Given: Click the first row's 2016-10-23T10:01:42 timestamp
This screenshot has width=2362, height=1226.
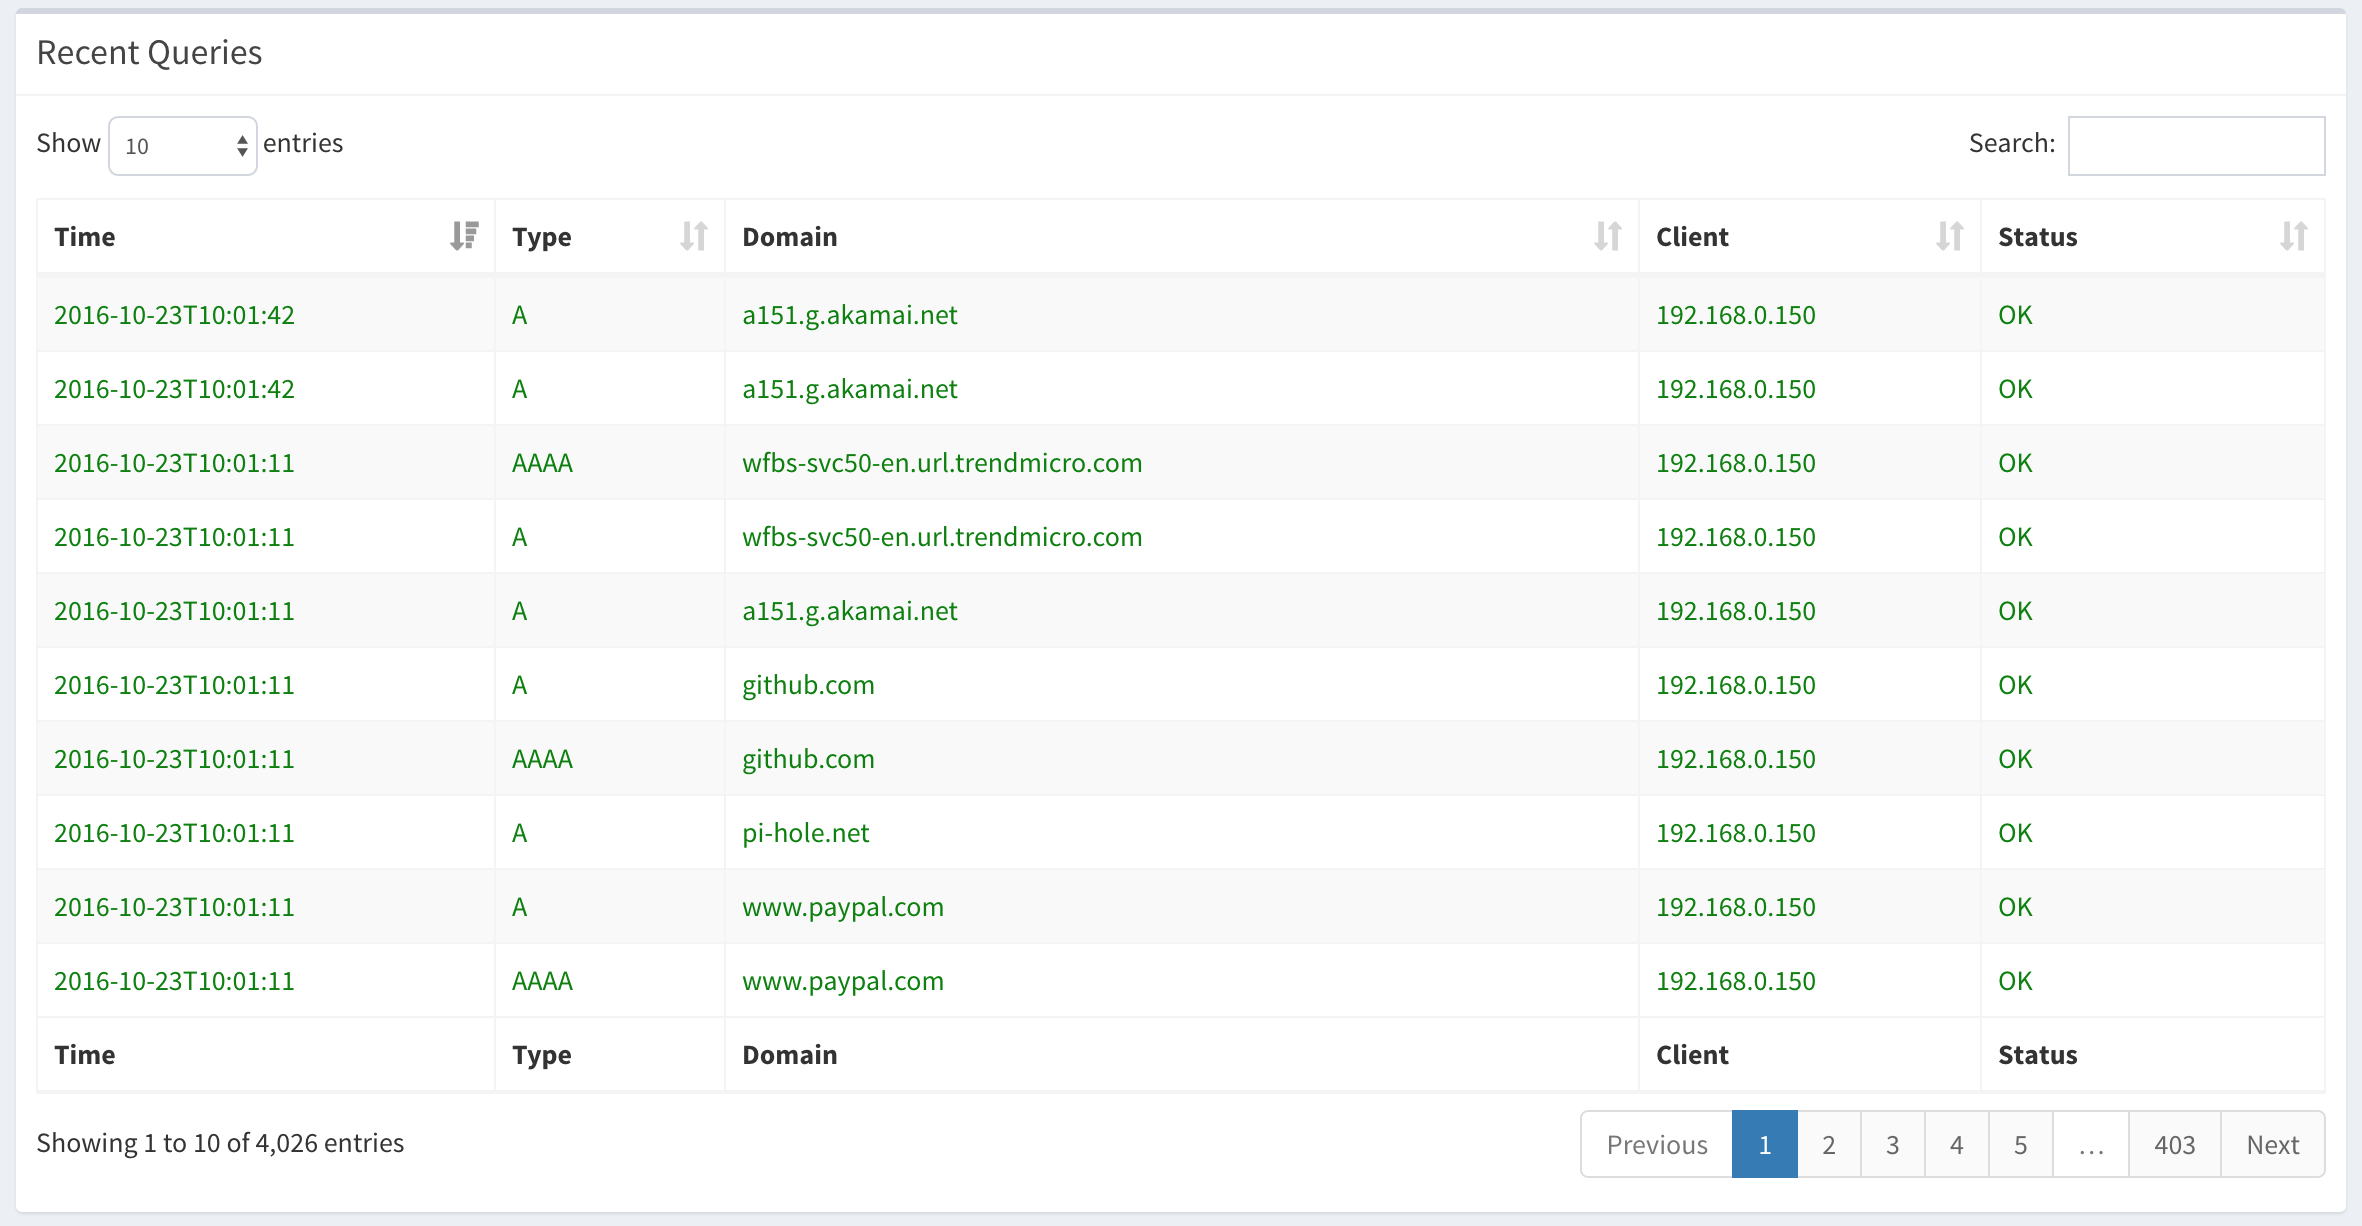Looking at the screenshot, I should 174,315.
